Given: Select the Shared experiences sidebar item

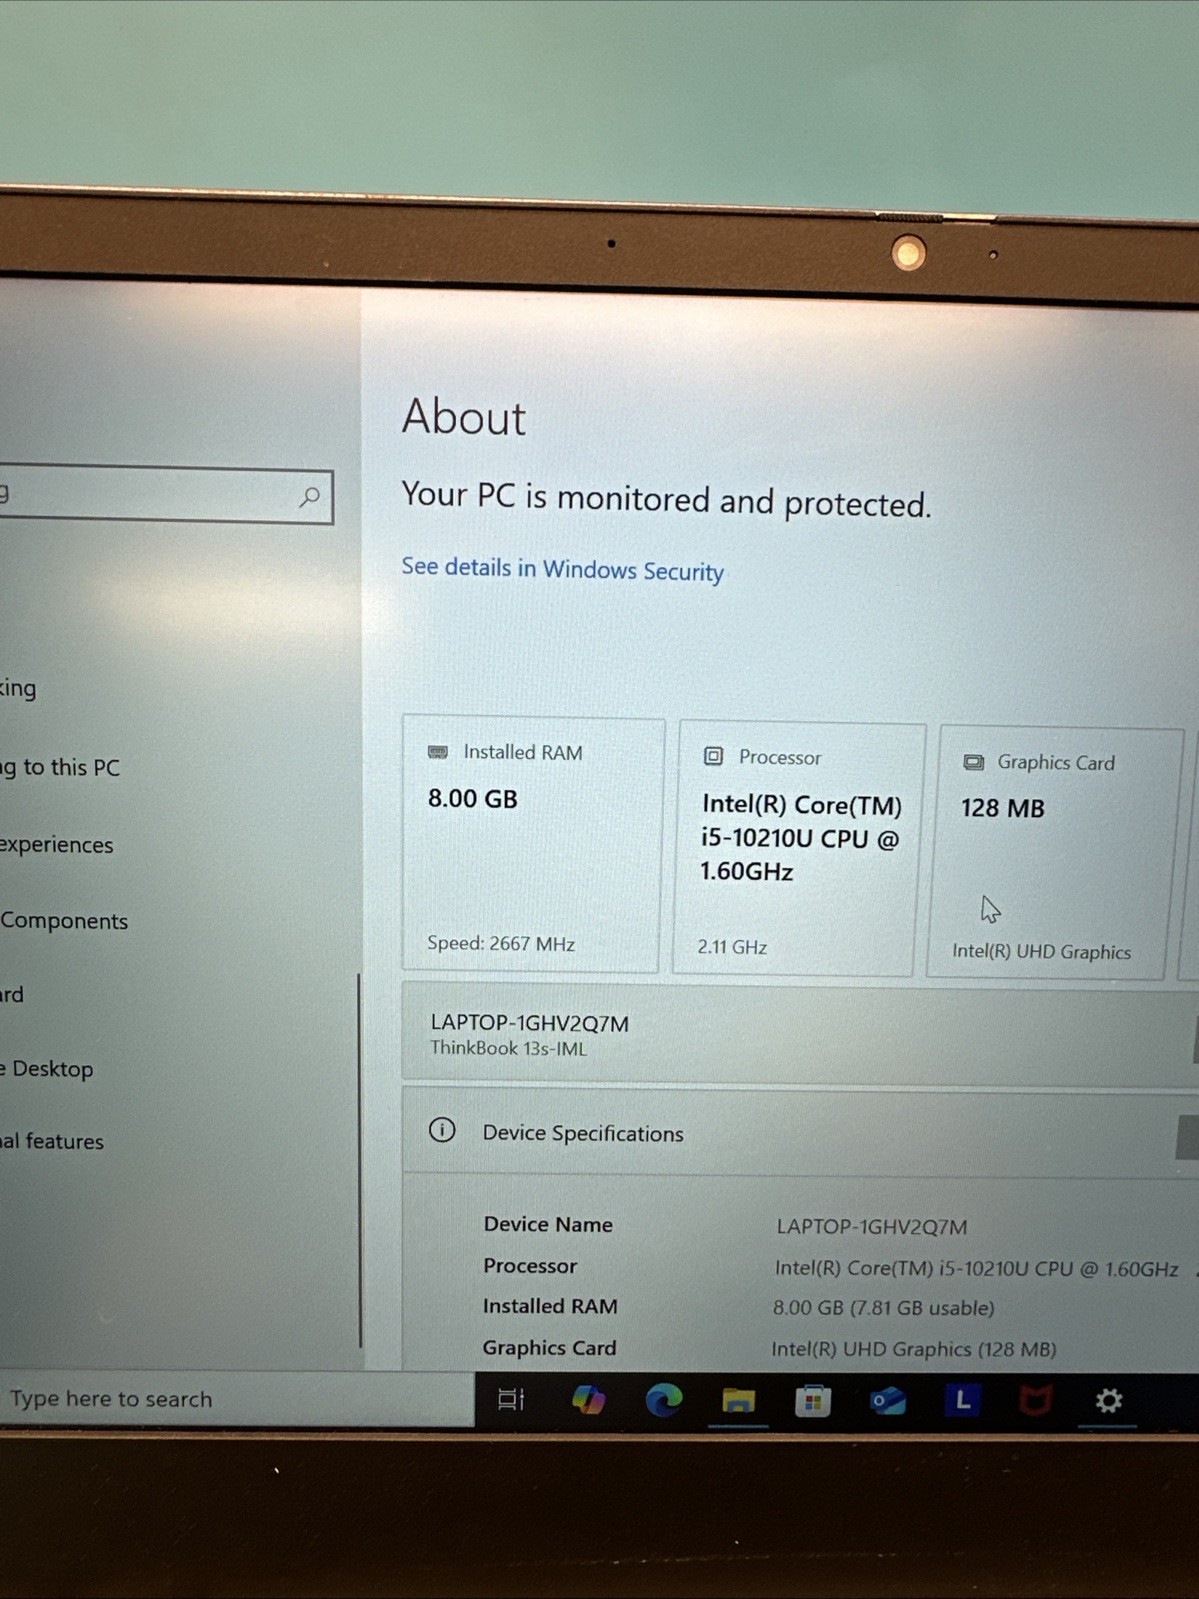Looking at the screenshot, I should coord(57,844).
